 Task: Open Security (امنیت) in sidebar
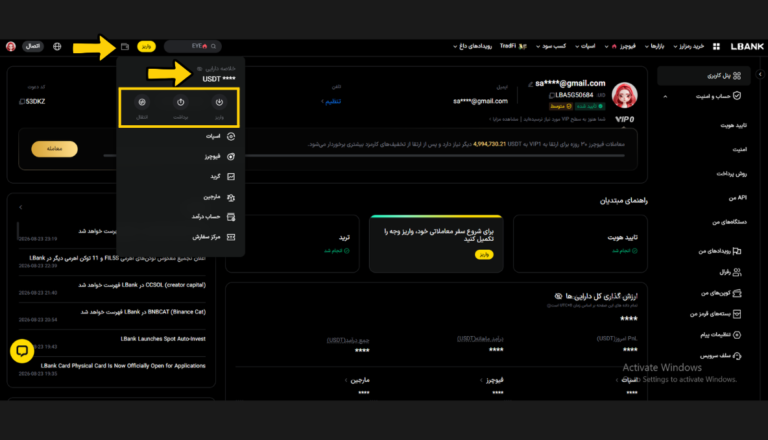(x=740, y=149)
